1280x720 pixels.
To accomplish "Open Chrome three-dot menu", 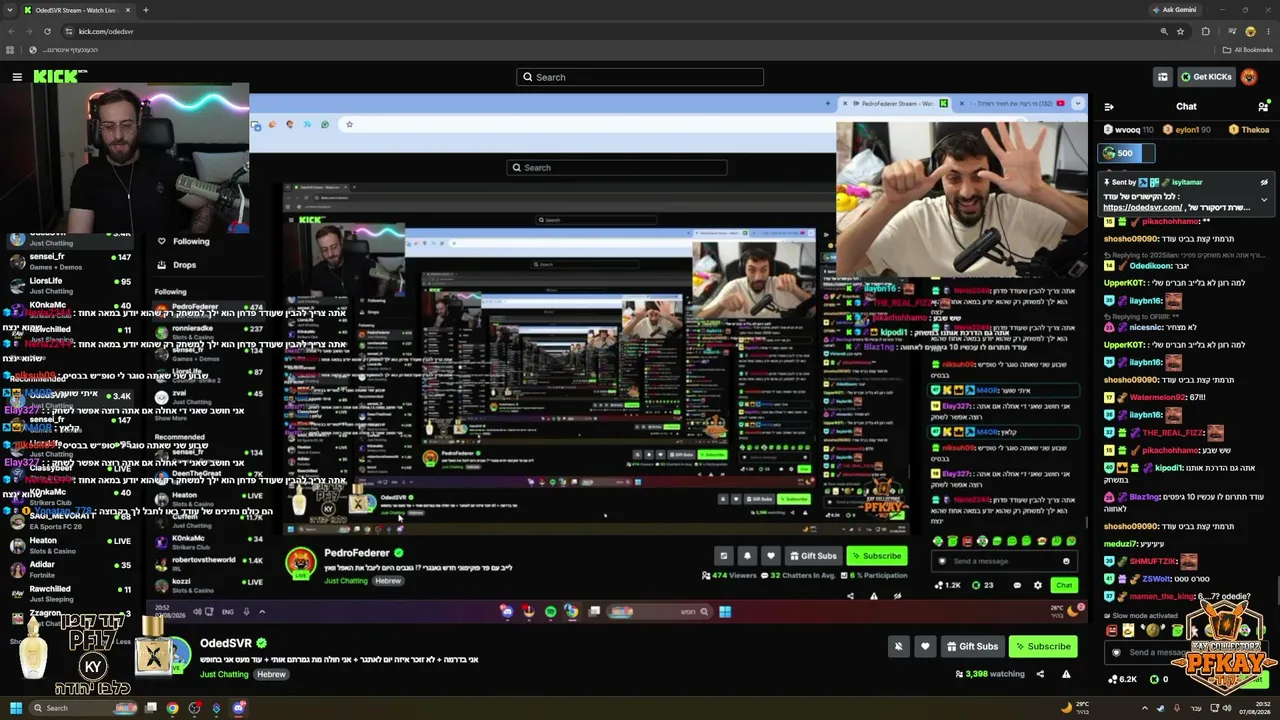I will 1268,31.
